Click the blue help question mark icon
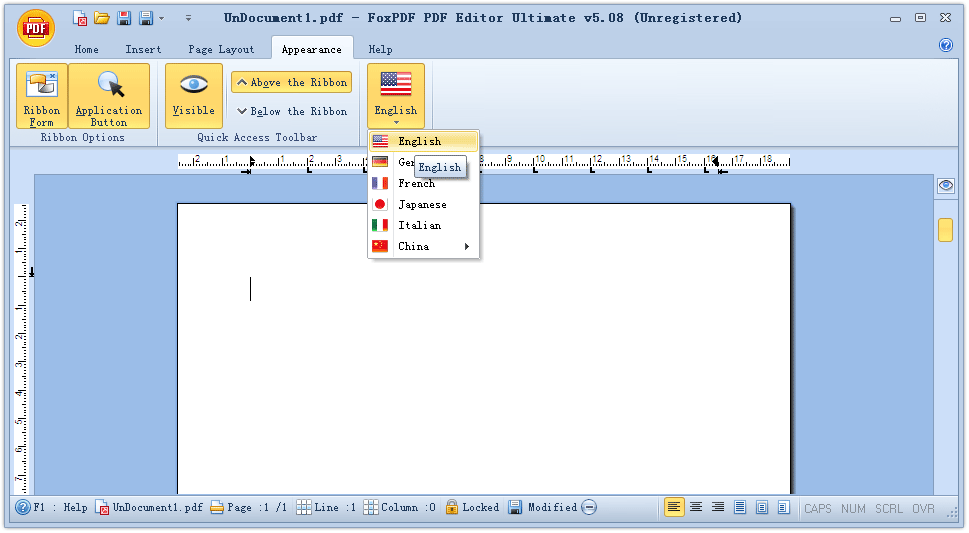This screenshot has height=533, width=969. 946,45
